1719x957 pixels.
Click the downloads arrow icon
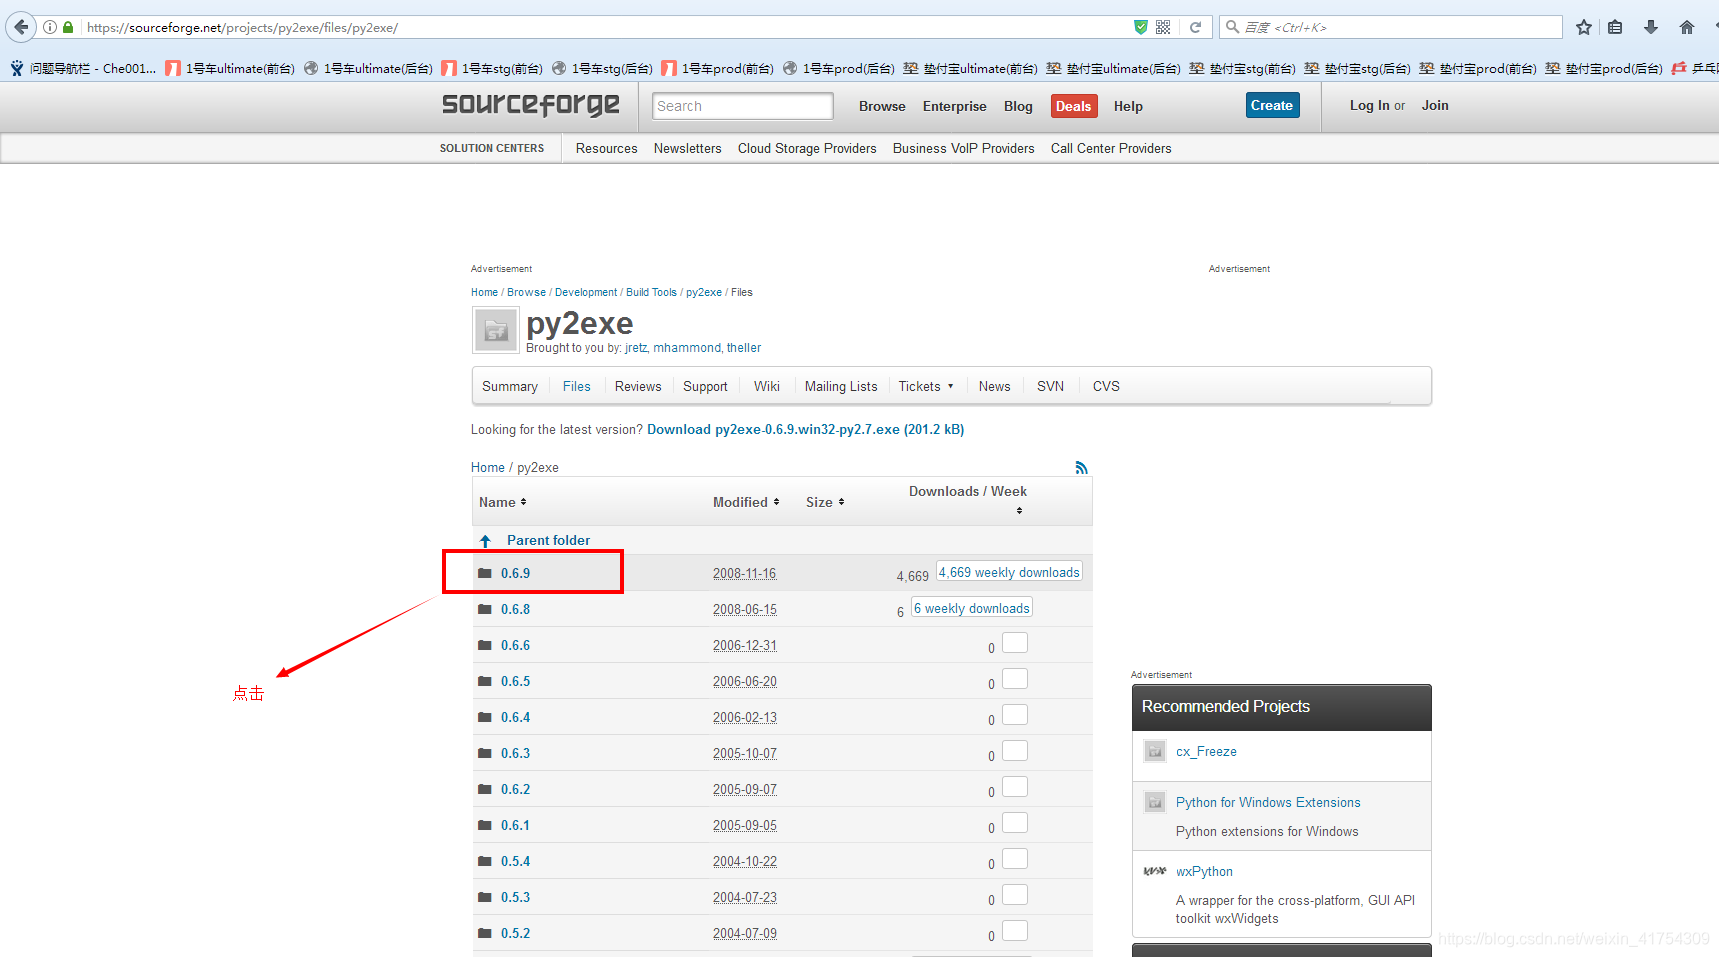(1651, 27)
